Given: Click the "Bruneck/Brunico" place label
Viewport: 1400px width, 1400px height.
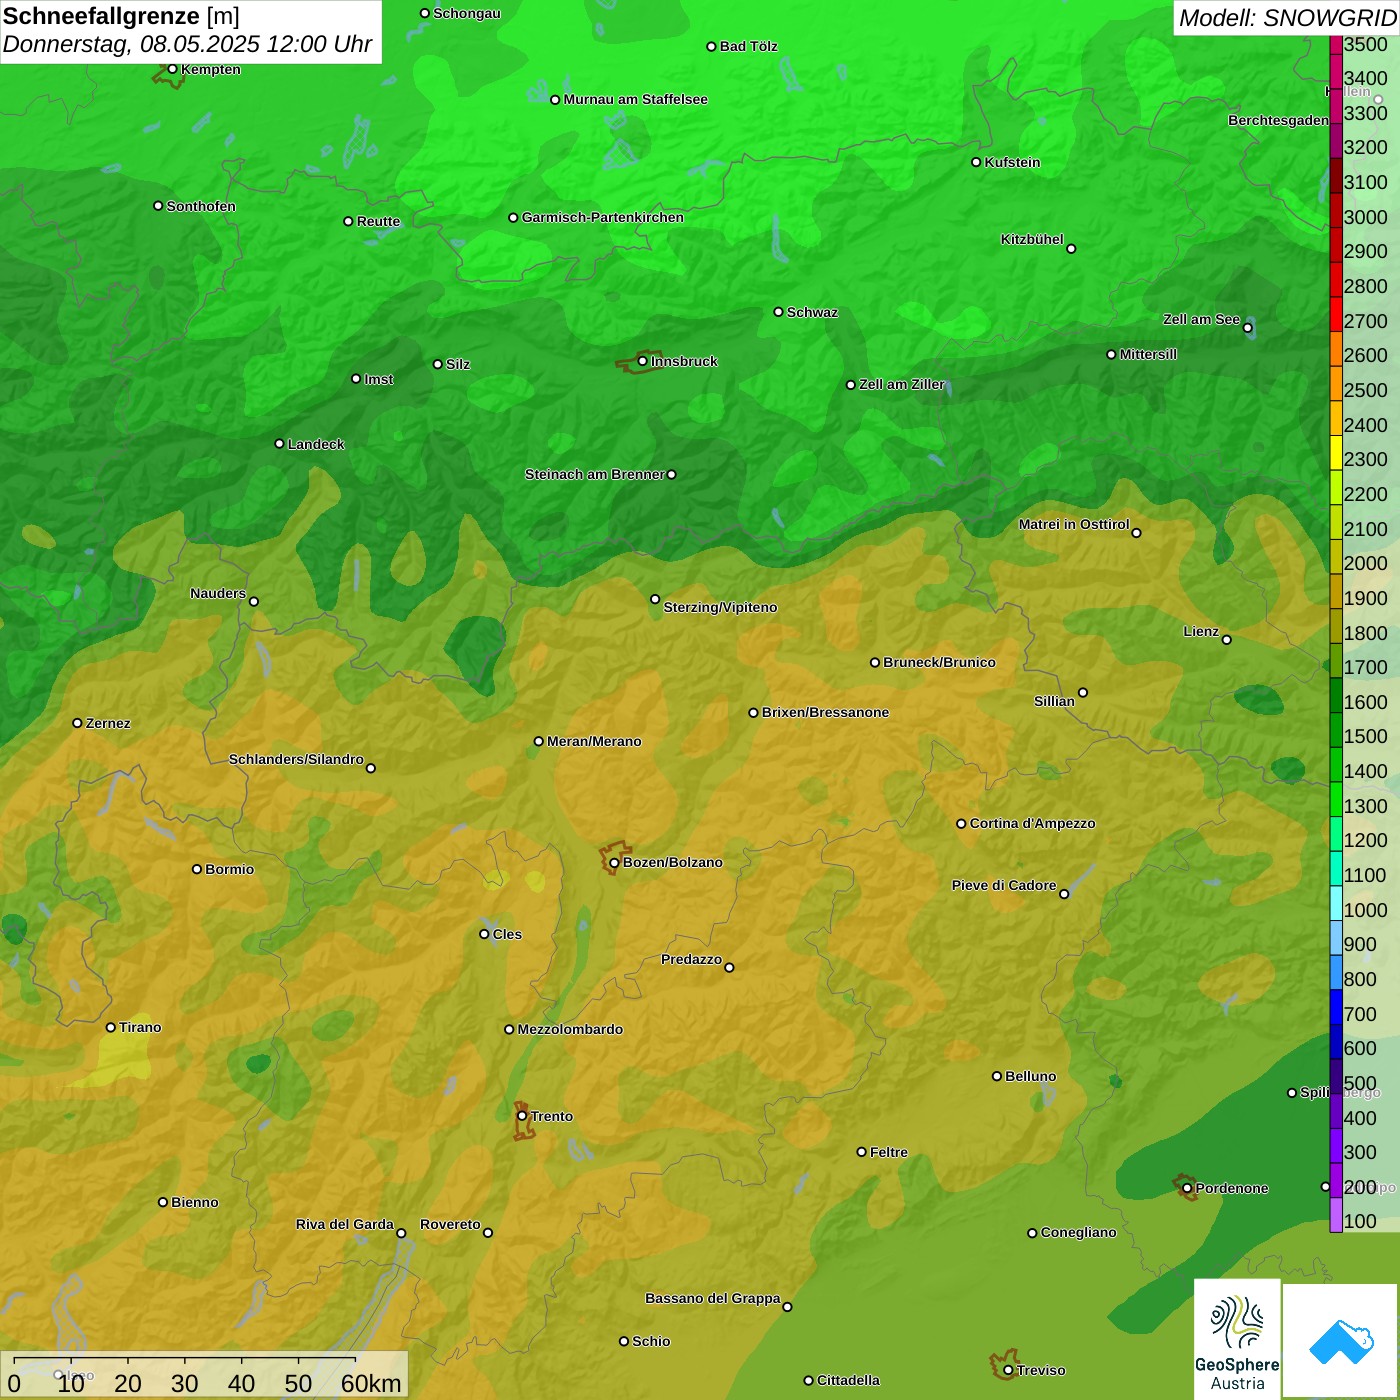Looking at the screenshot, I should point(939,662).
